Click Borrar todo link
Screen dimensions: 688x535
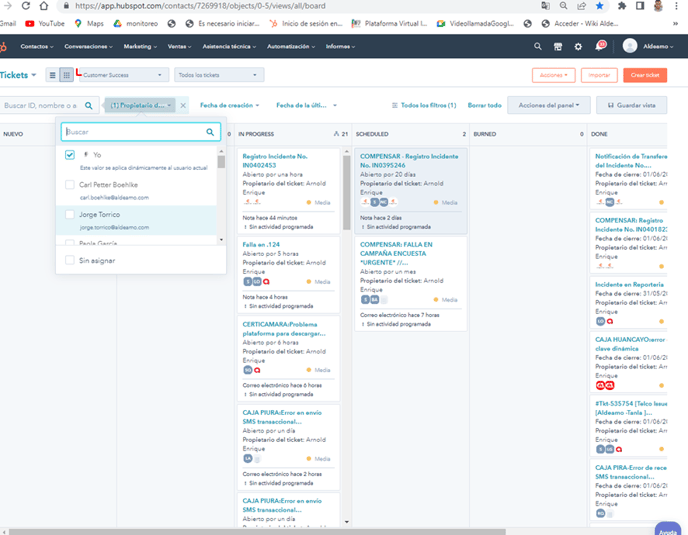(x=484, y=105)
